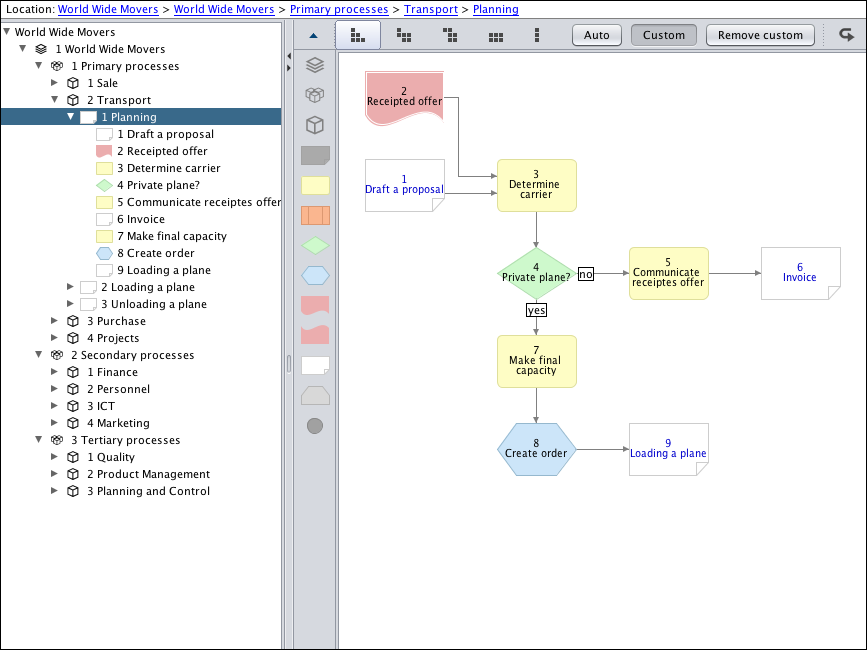Click the Auto layout button

[597, 35]
